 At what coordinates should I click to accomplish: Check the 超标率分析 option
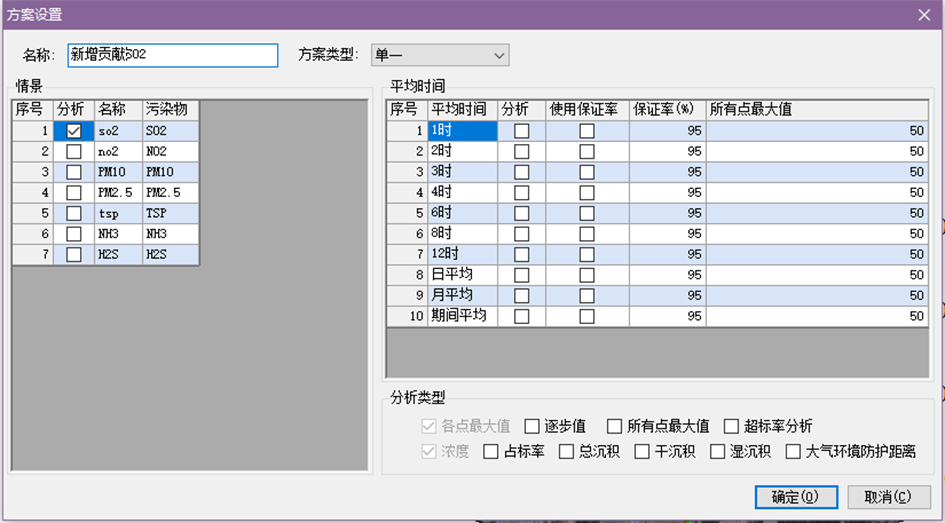pyautogui.click(x=732, y=426)
